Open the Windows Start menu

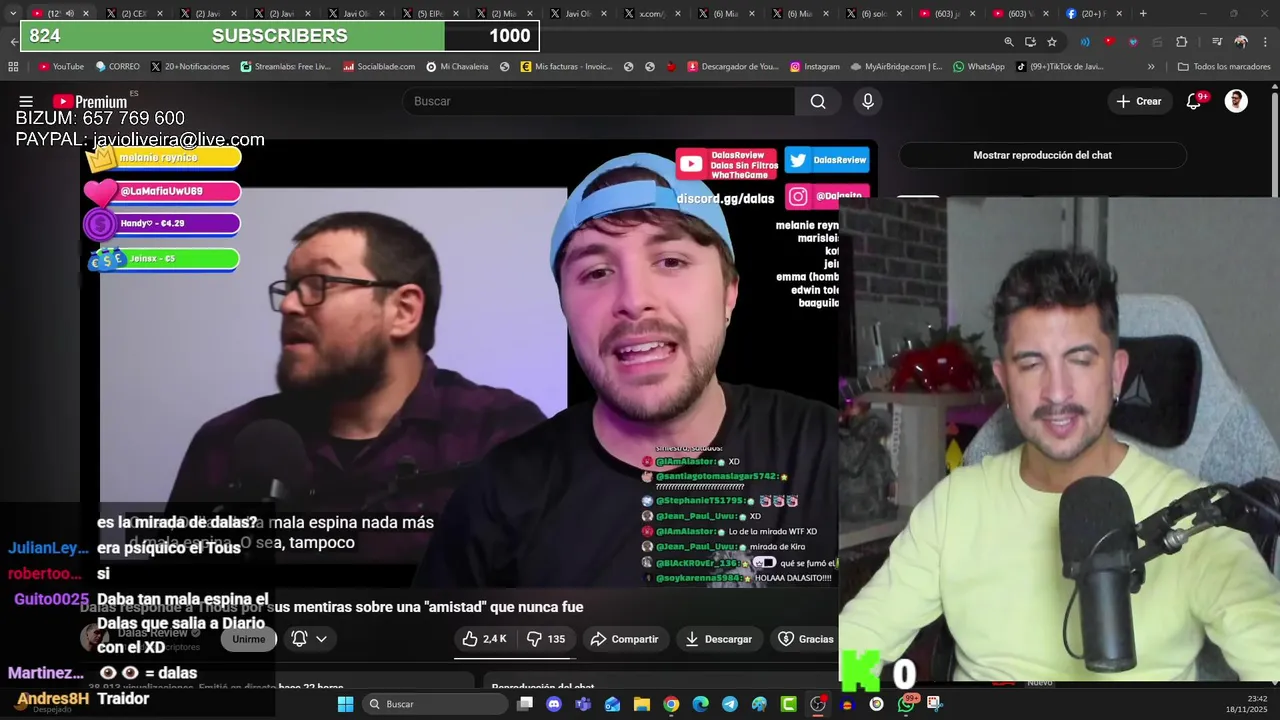click(345, 704)
